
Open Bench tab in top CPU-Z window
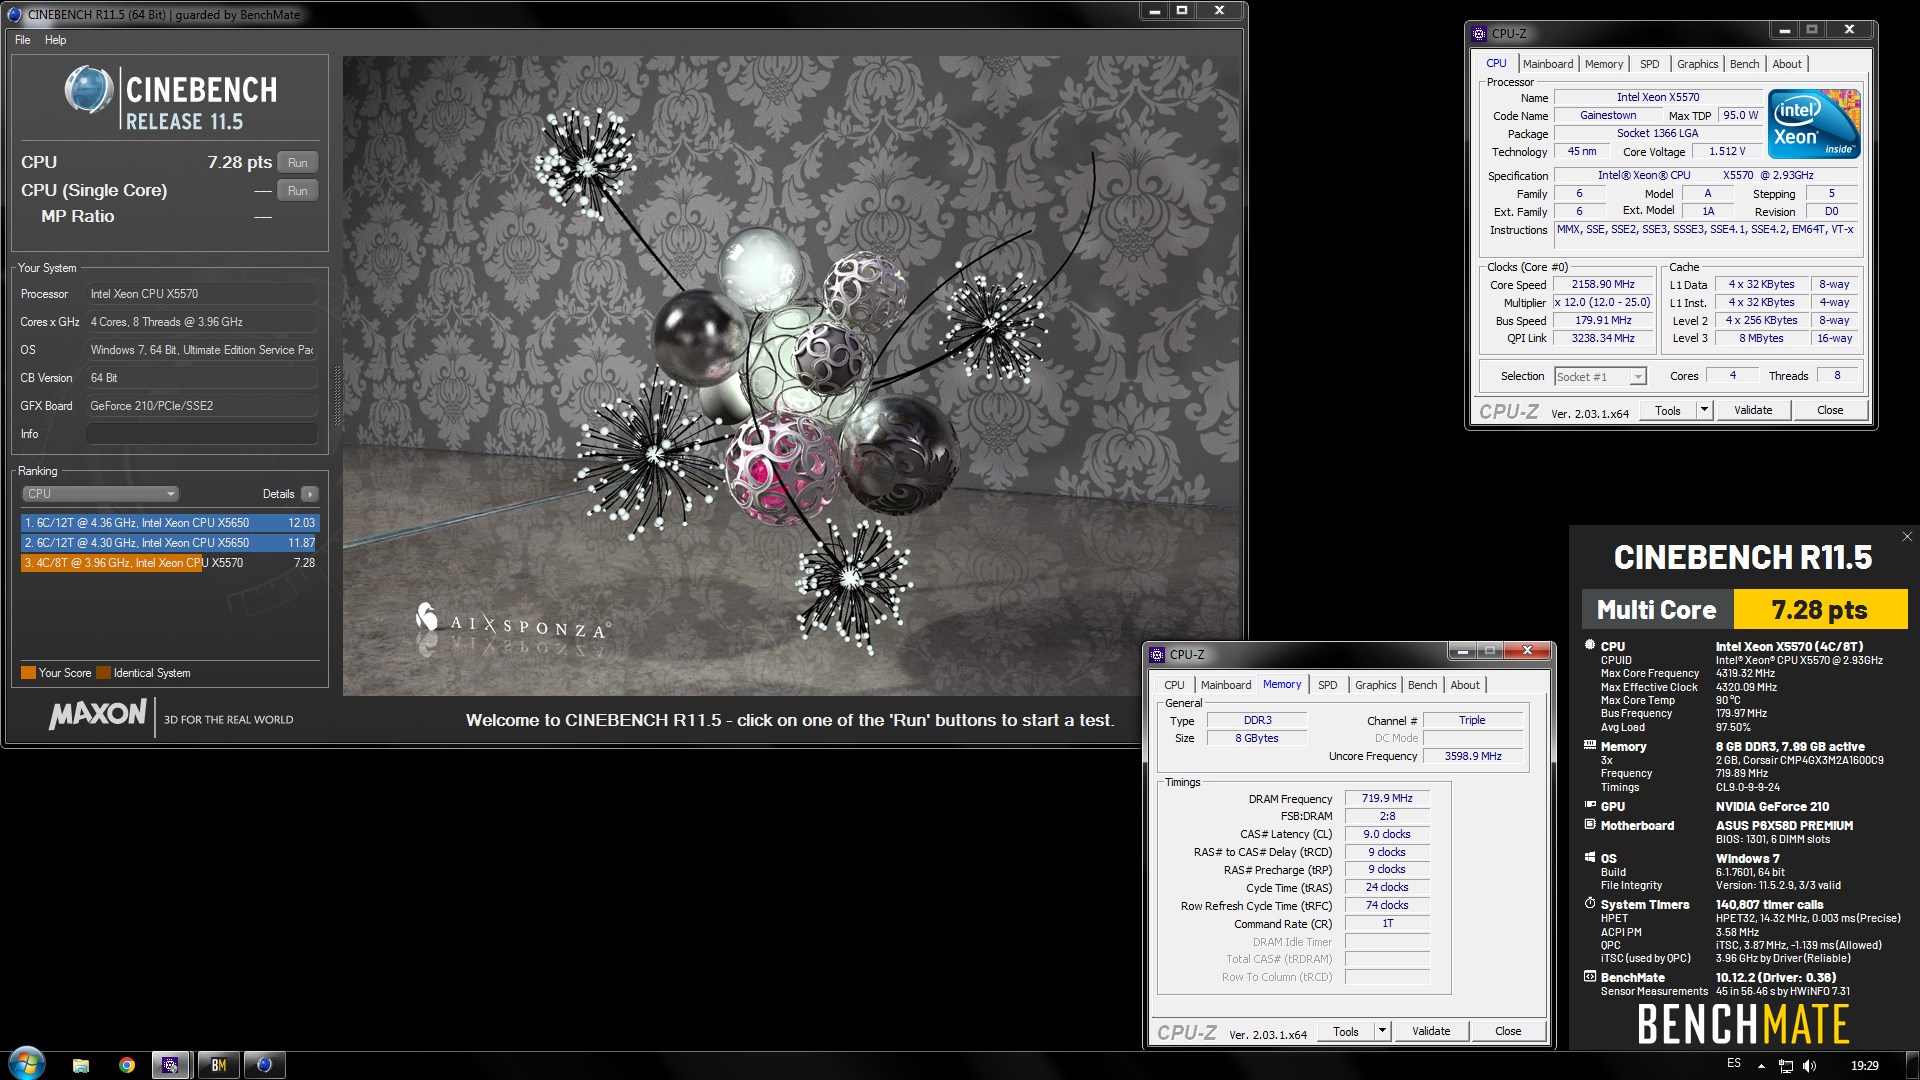(1744, 64)
